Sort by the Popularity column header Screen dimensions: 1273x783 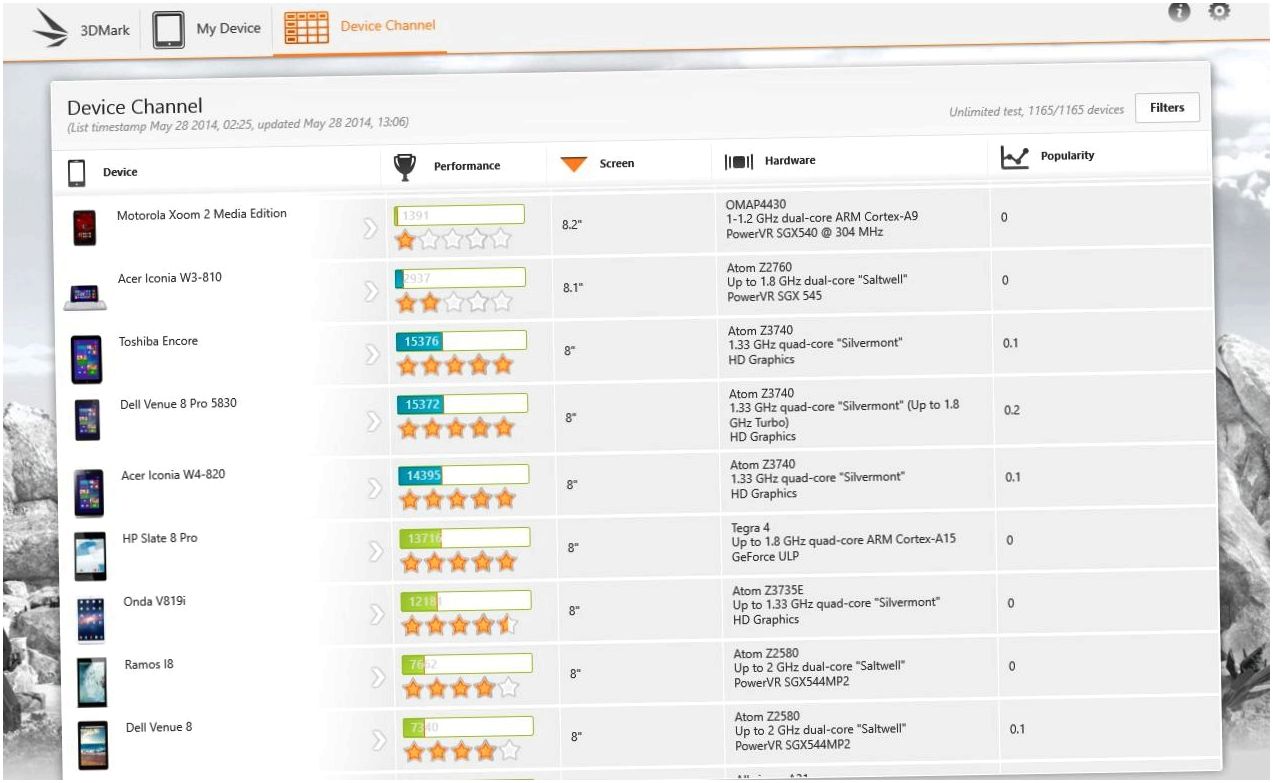[1067, 156]
